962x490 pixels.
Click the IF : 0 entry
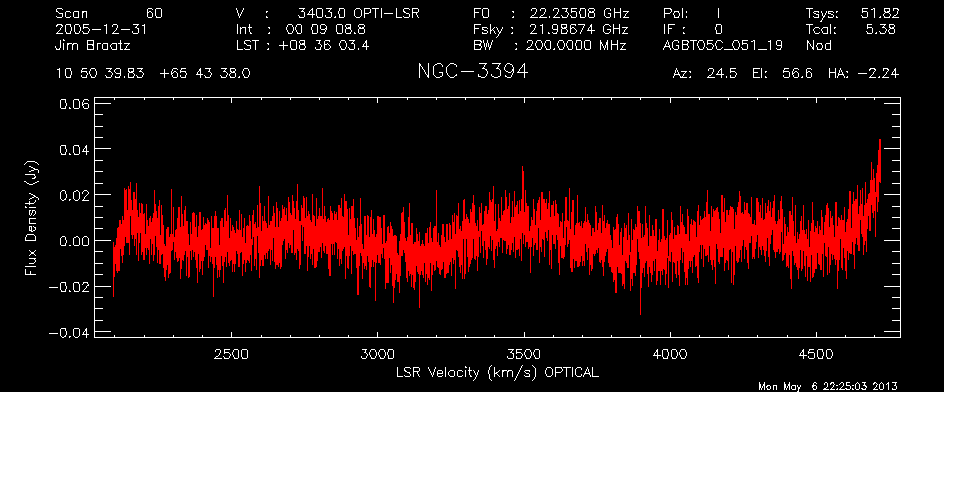[693, 29]
